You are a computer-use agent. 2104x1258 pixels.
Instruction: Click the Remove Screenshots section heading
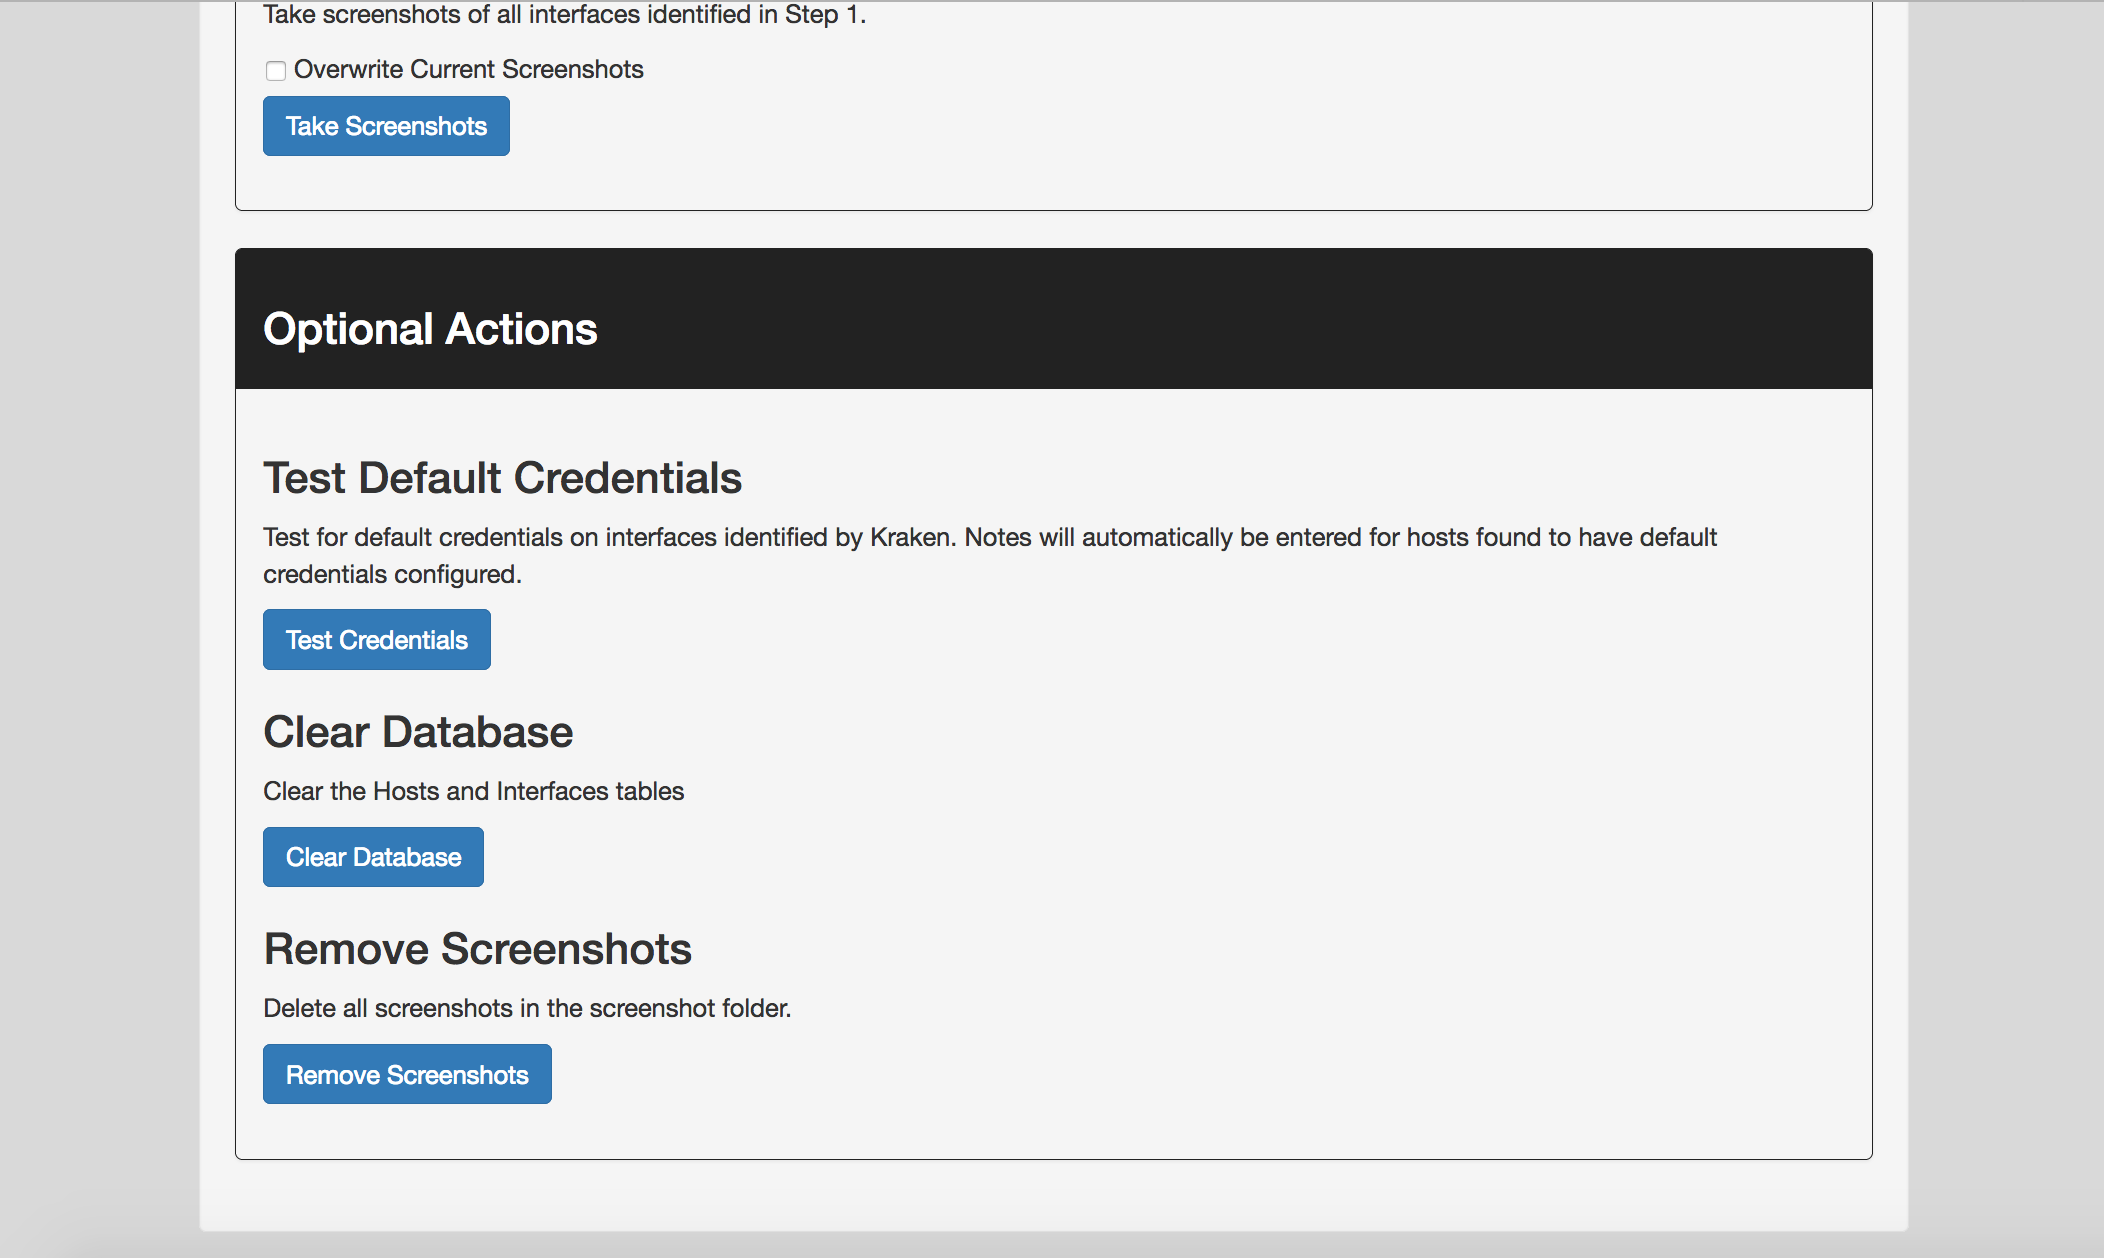[477, 949]
